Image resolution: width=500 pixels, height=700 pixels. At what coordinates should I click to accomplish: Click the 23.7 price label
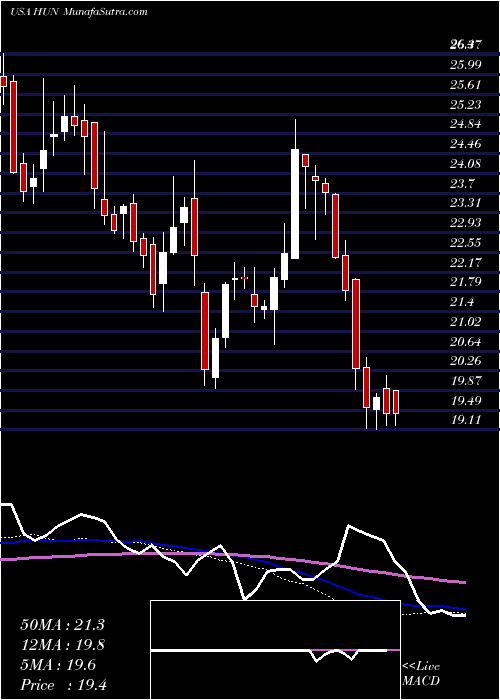tap(462, 183)
